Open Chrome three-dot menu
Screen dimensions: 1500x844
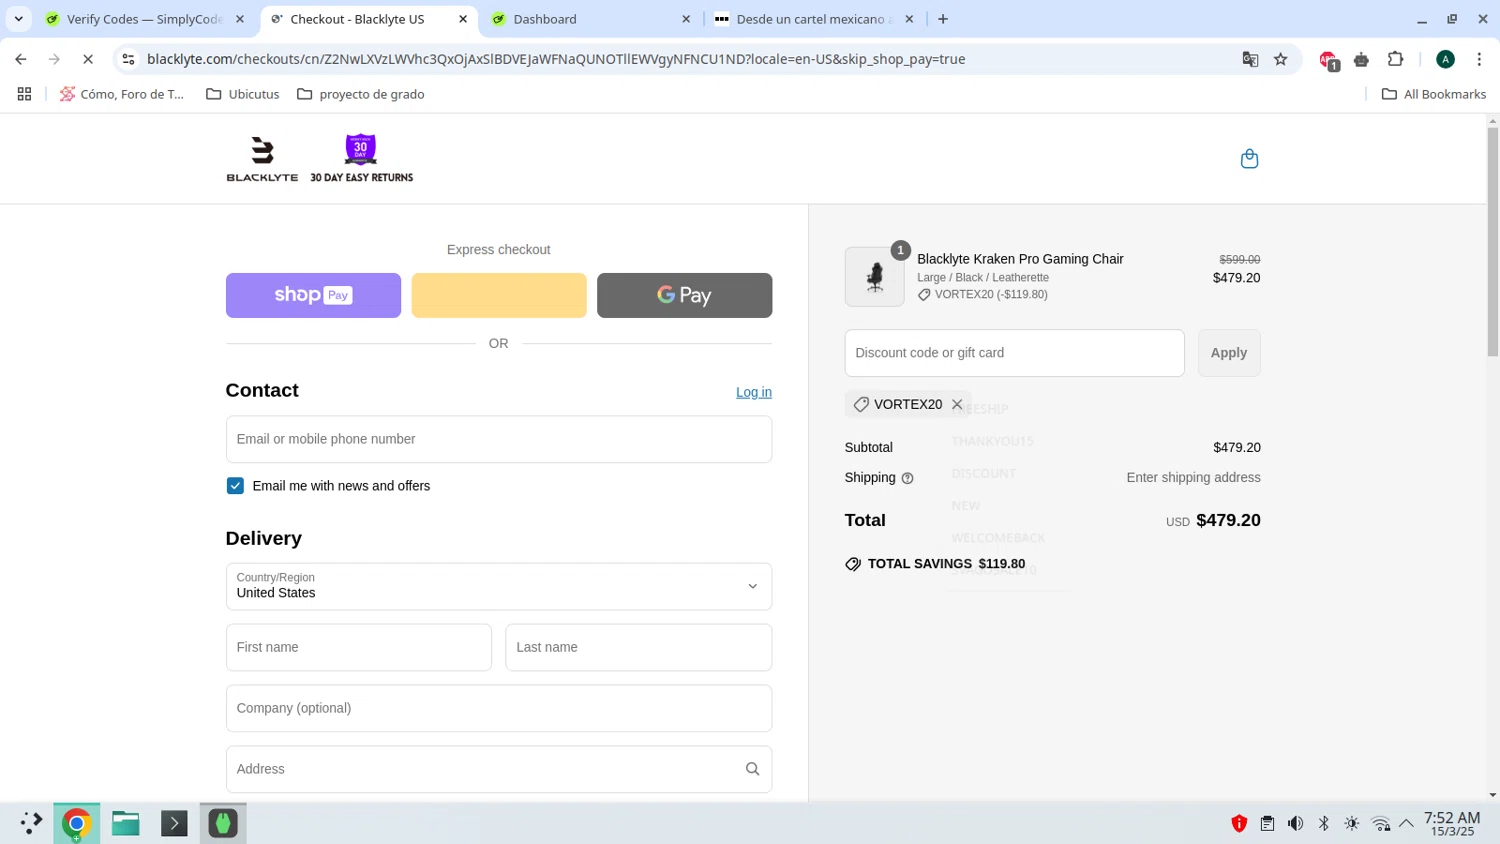pyautogui.click(x=1479, y=59)
